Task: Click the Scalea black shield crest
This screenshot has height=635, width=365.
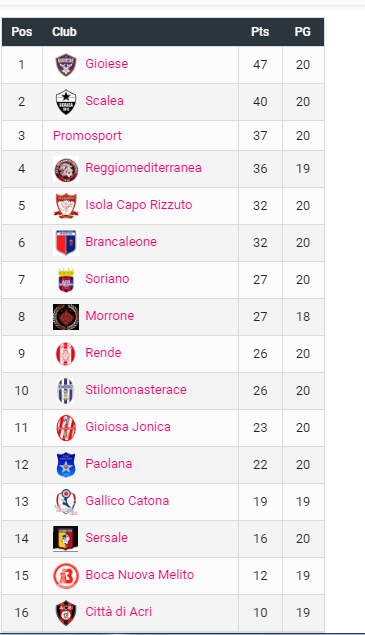Action: 66,102
